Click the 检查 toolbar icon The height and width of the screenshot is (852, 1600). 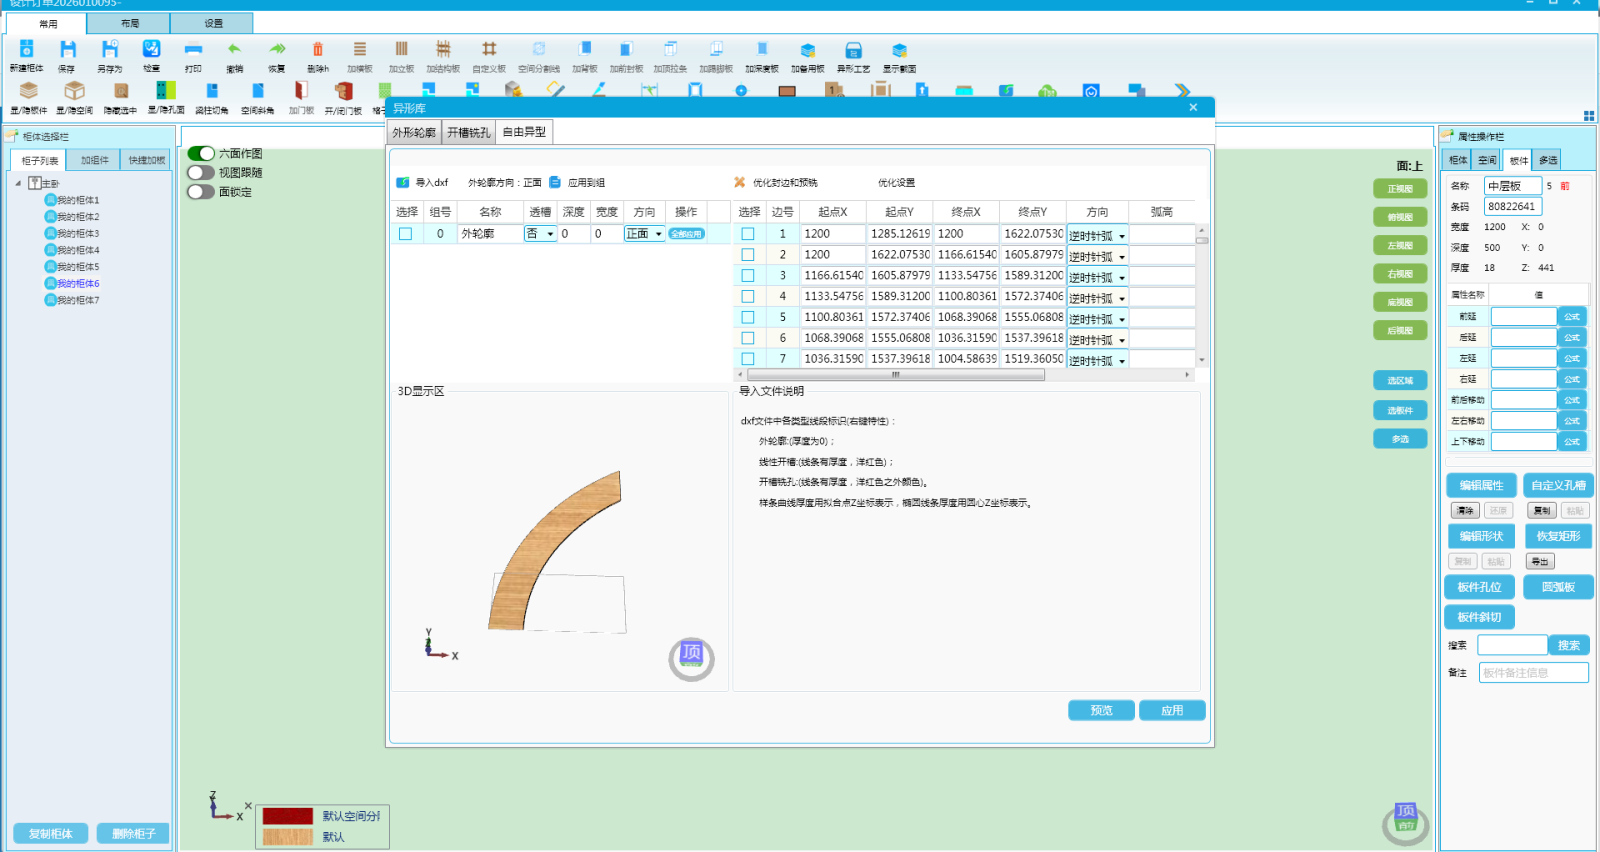(x=151, y=49)
